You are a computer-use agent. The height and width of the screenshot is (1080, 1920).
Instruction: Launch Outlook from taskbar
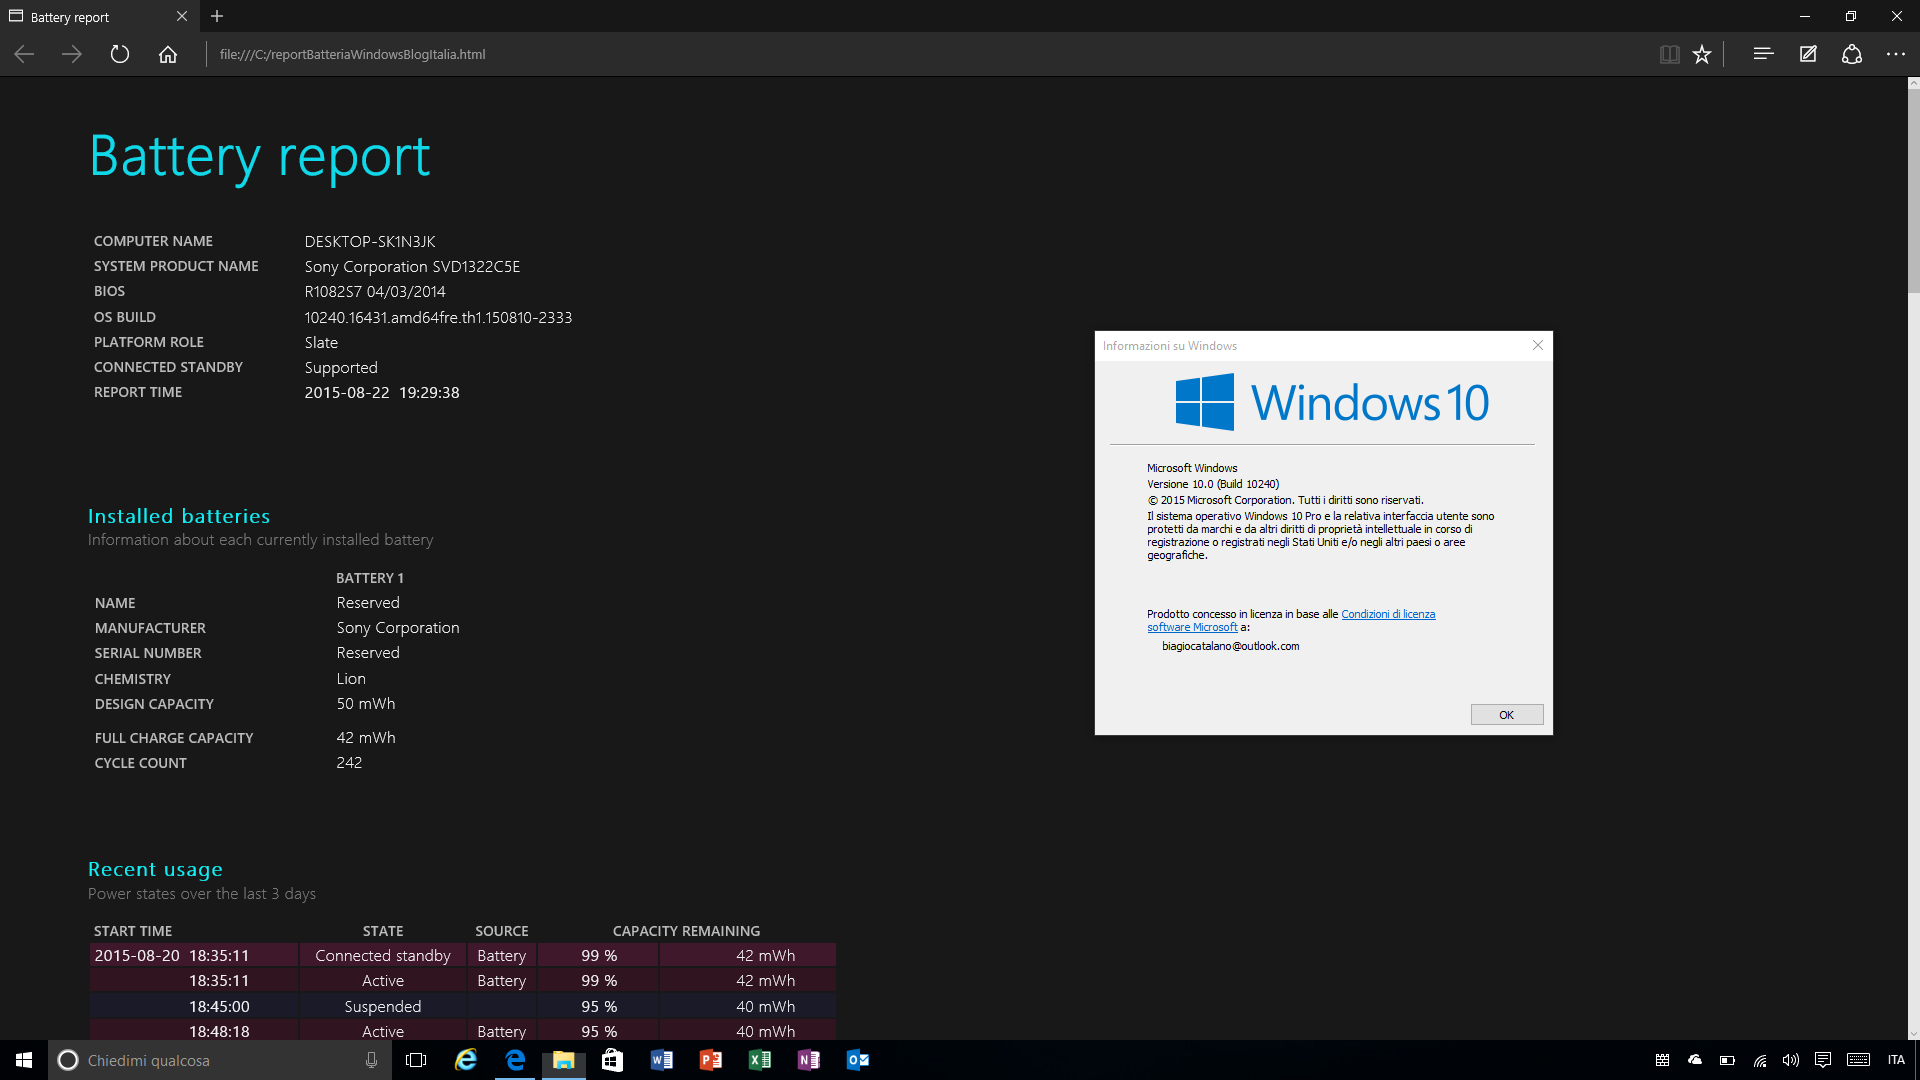click(858, 1060)
